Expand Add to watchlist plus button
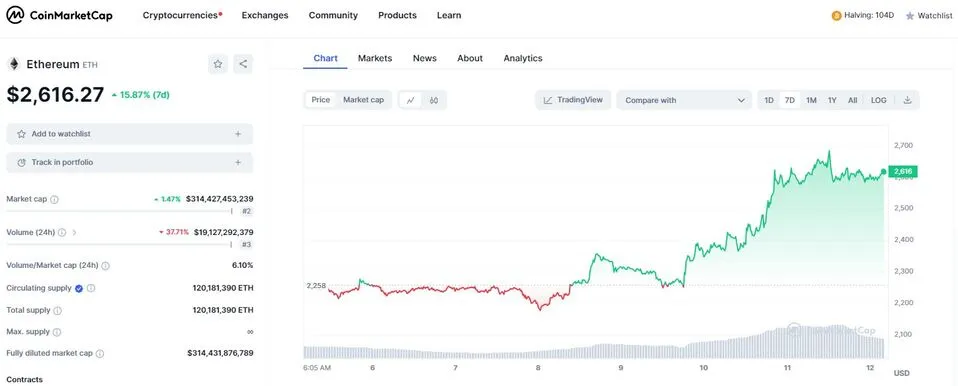958x386 pixels. 238,134
